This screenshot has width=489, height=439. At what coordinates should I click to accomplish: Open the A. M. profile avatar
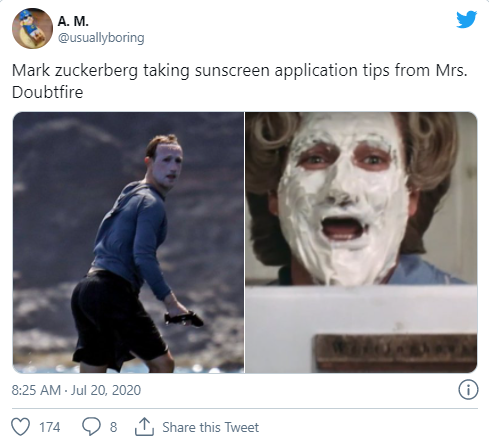click(32, 29)
